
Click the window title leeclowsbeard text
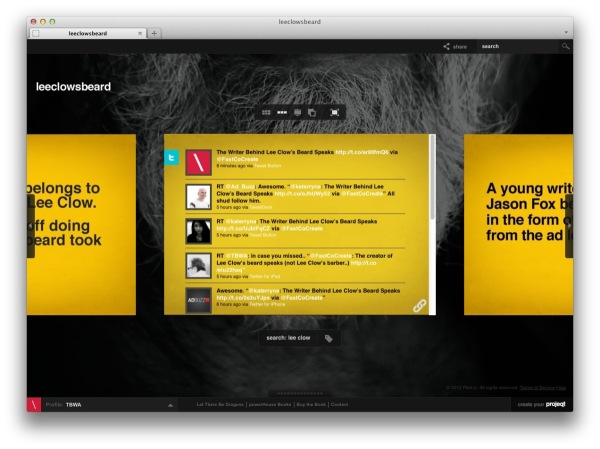[300, 22]
